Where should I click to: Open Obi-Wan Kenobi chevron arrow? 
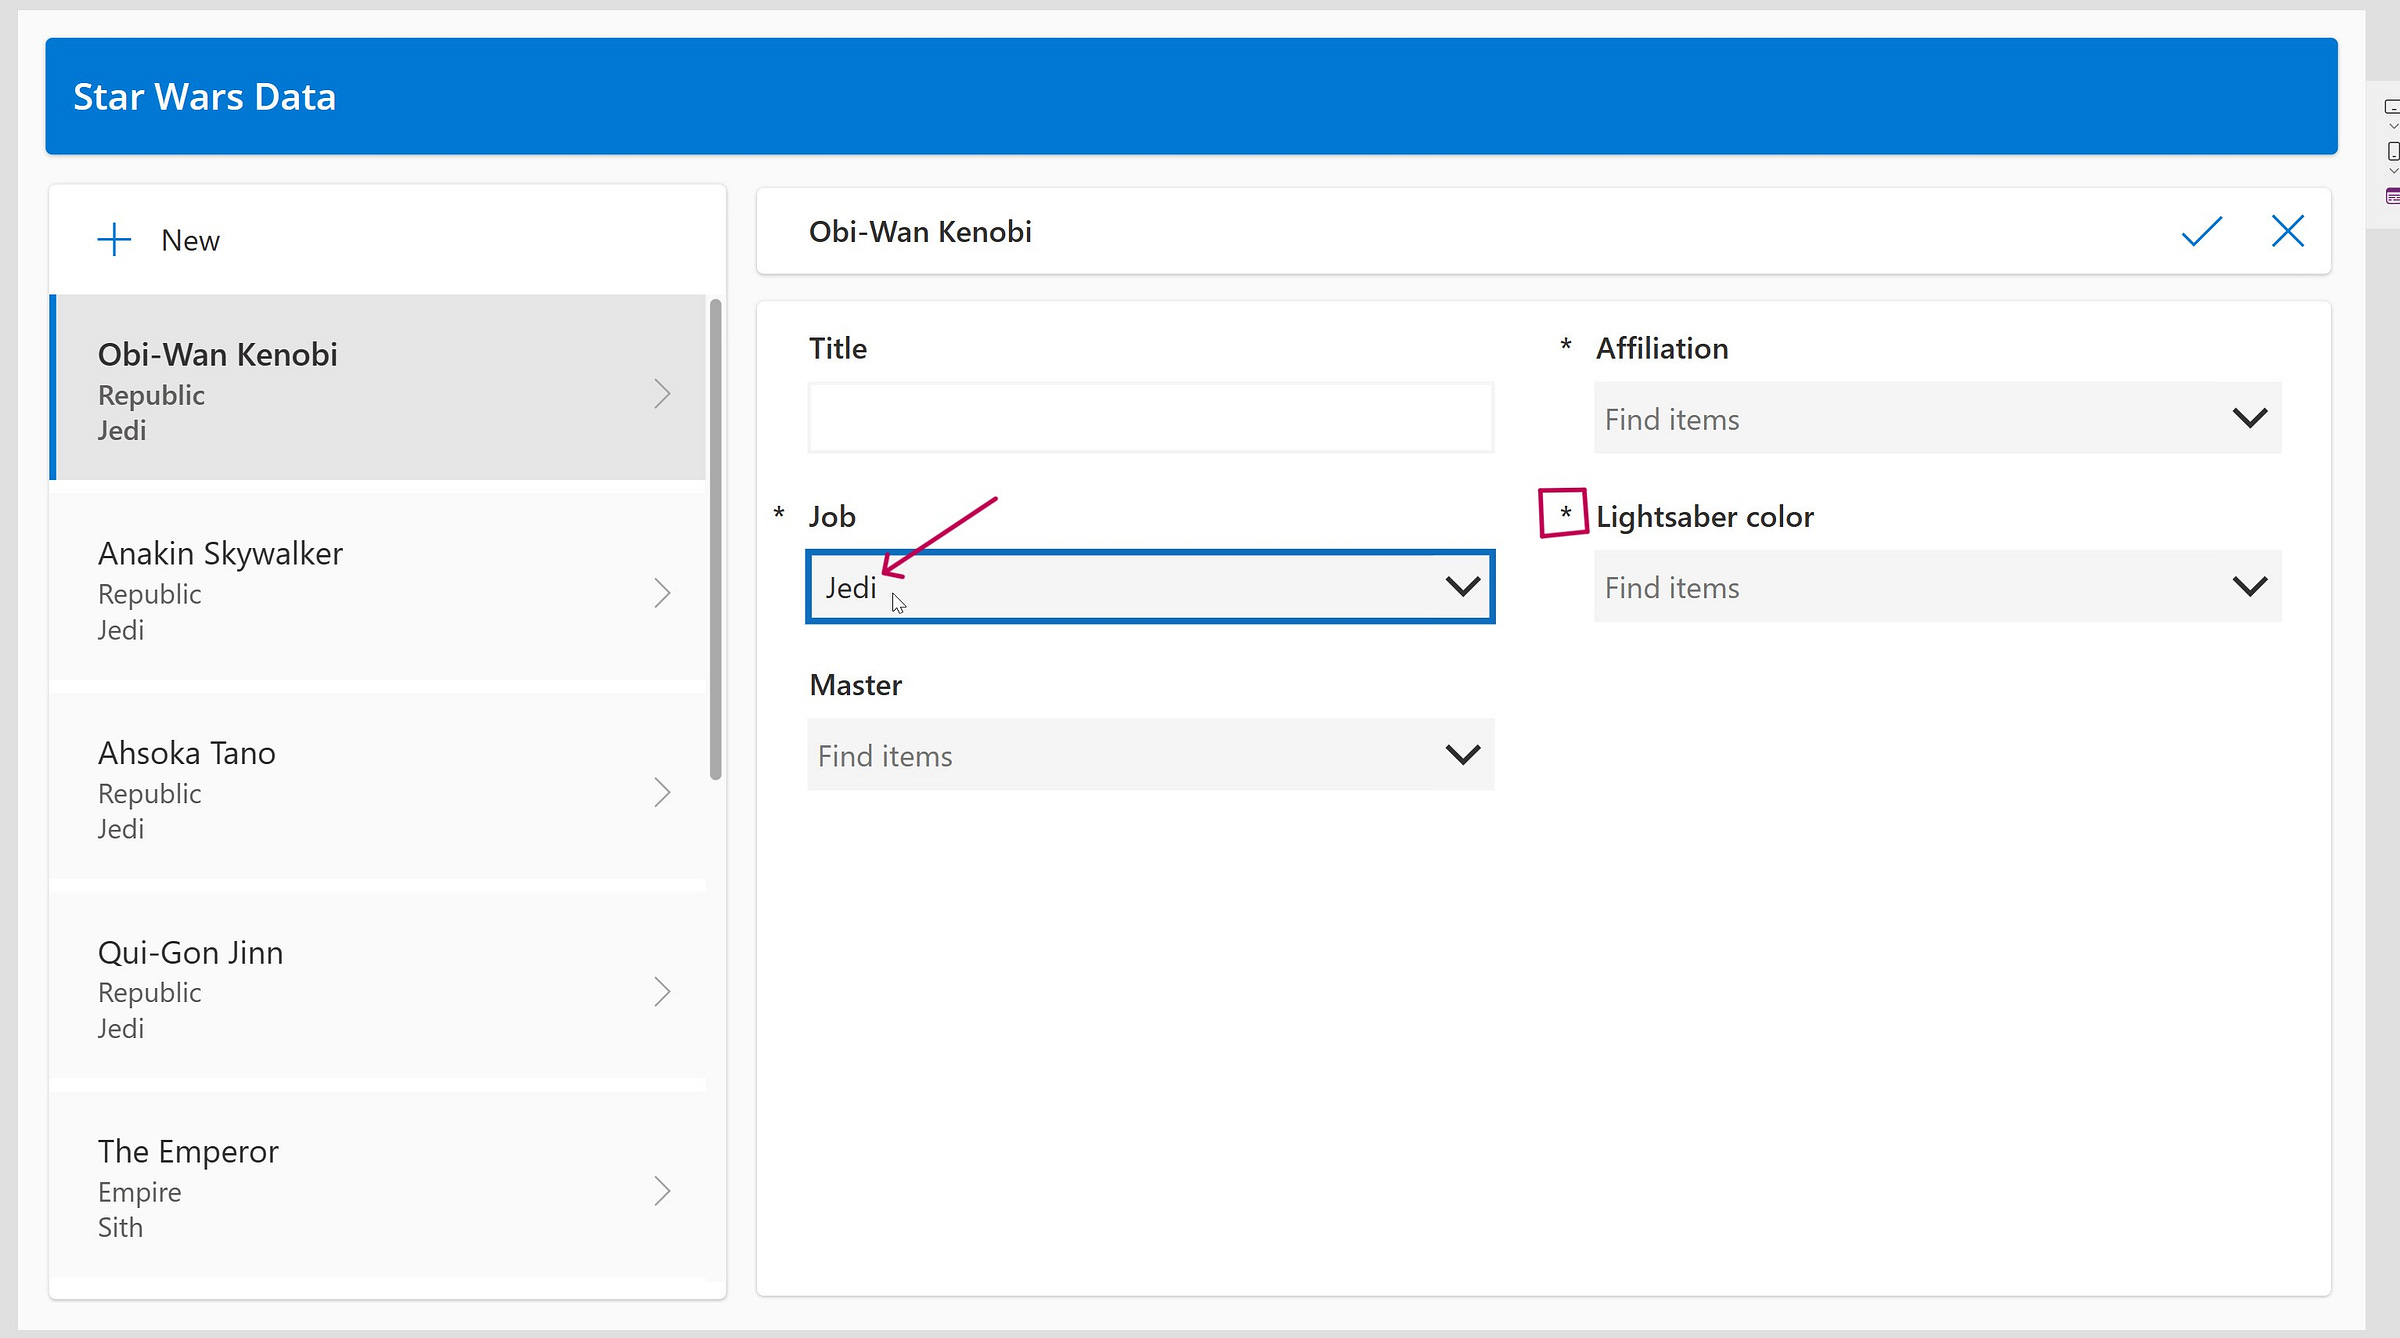coord(662,394)
